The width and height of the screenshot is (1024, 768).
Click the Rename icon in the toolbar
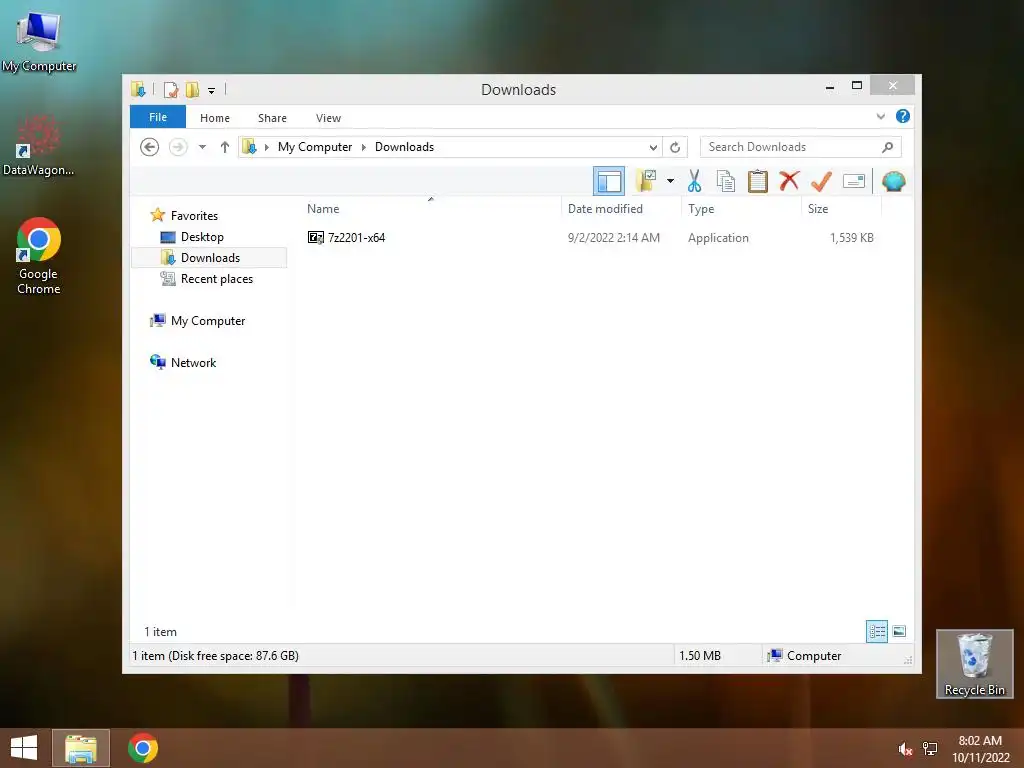click(854, 181)
